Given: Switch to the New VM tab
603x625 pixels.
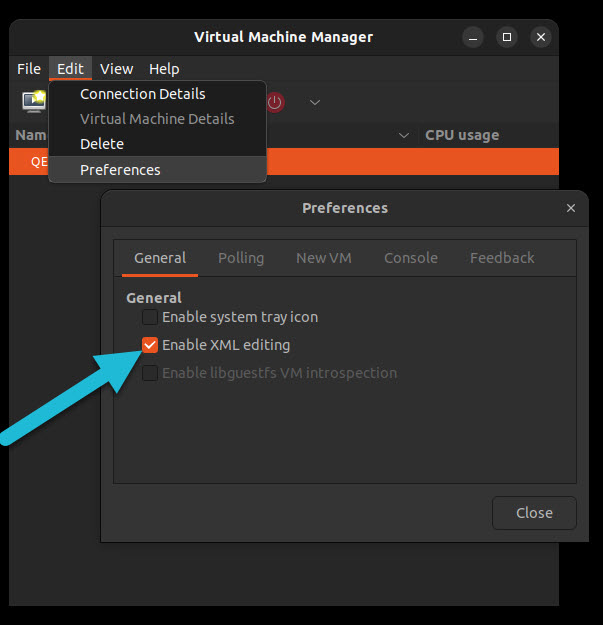Looking at the screenshot, I should point(324,258).
